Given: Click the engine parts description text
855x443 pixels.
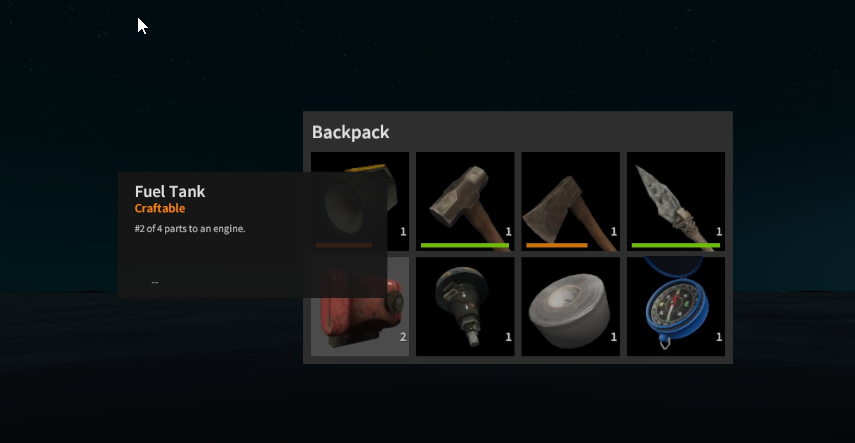Looking at the screenshot, I should [x=190, y=229].
